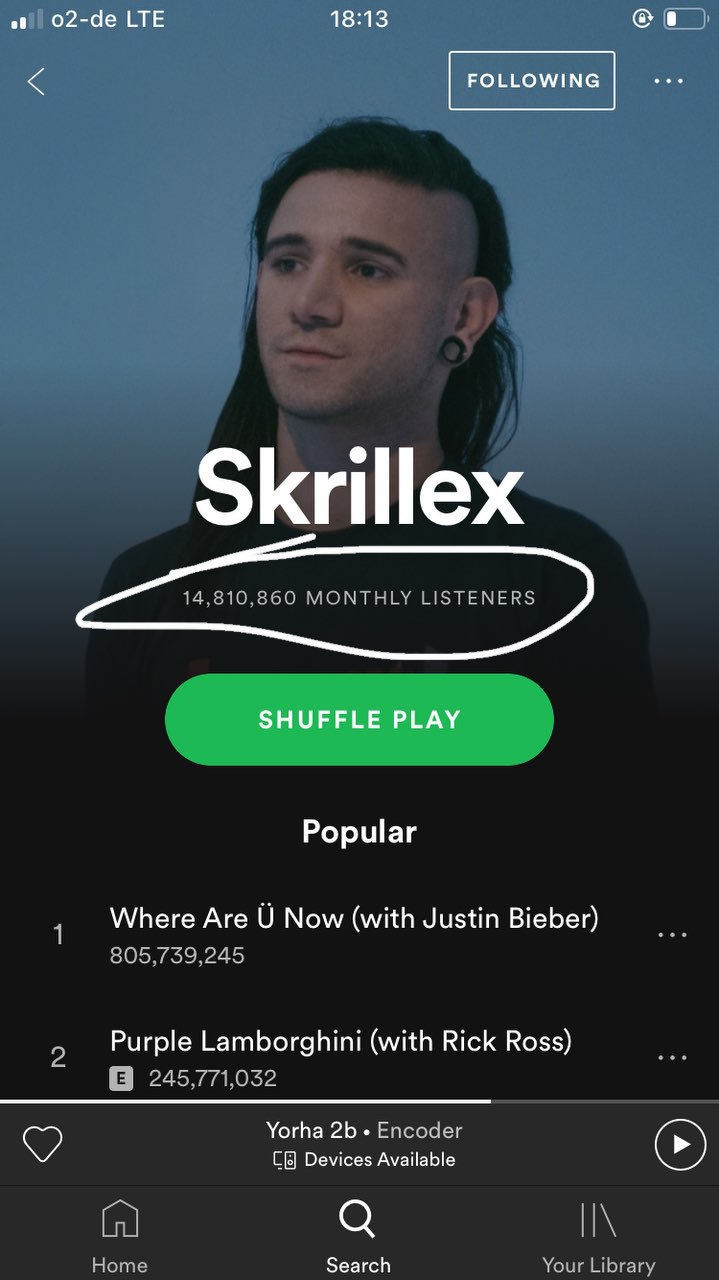719x1280 pixels.
Task: Open Devices Available speaker icon
Action: click(x=284, y=1160)
